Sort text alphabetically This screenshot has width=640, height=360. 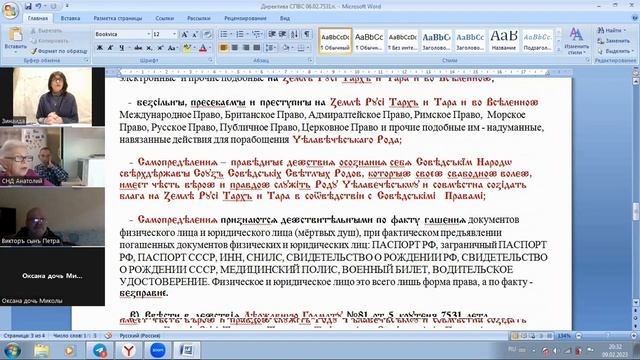click(x=295, y=34)
